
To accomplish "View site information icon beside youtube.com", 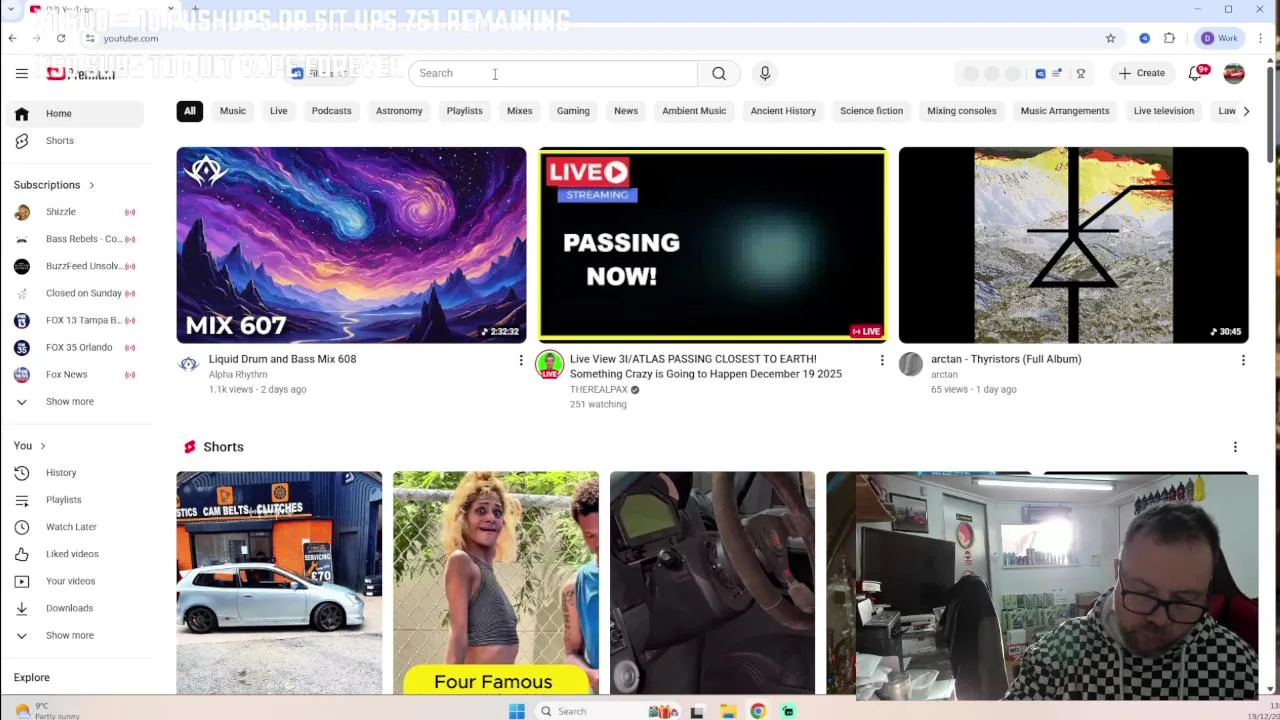I will [x=90, y=38].
